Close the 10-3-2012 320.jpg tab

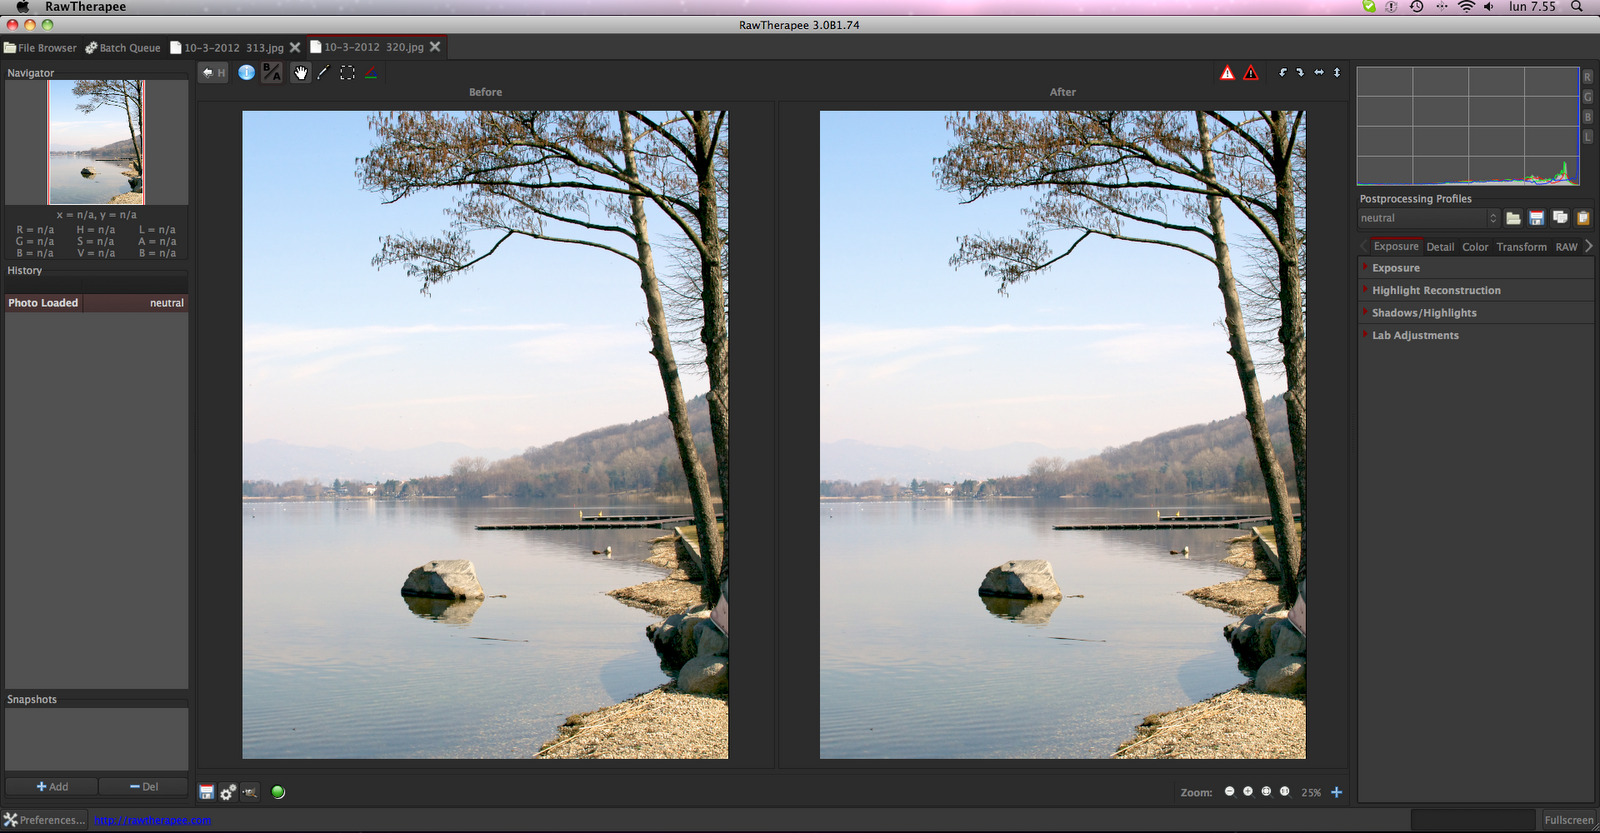click(x=435, y=47)
